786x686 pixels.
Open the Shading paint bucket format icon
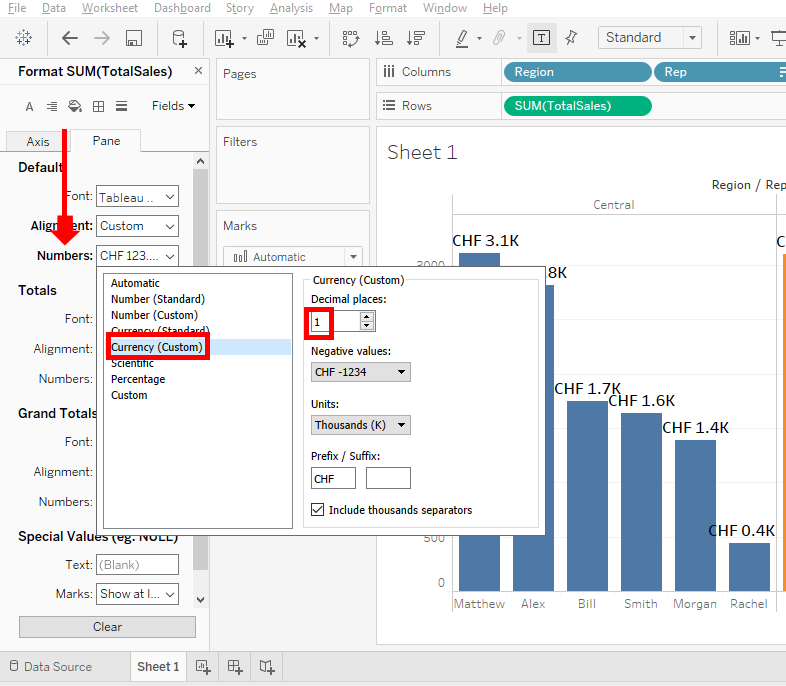pyautogui.click(x=74, y=106)
